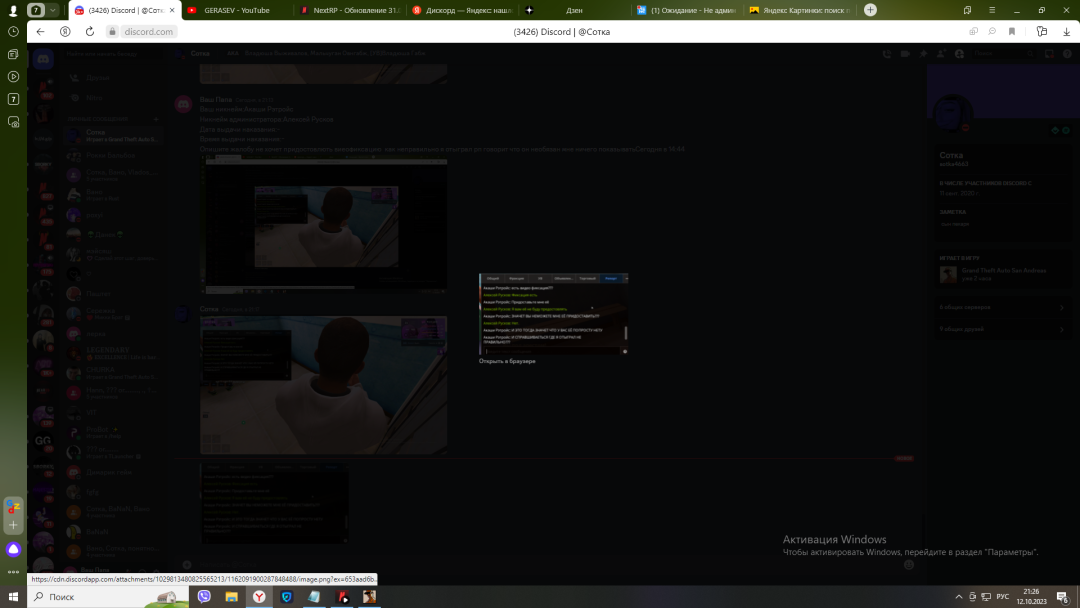Add a site with the sidebar plus

(x=13, y=525)
